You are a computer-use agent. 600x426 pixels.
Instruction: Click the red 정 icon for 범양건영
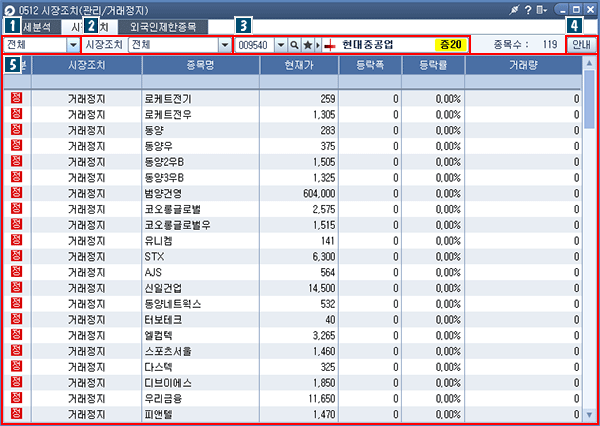(x=16, y=193)
